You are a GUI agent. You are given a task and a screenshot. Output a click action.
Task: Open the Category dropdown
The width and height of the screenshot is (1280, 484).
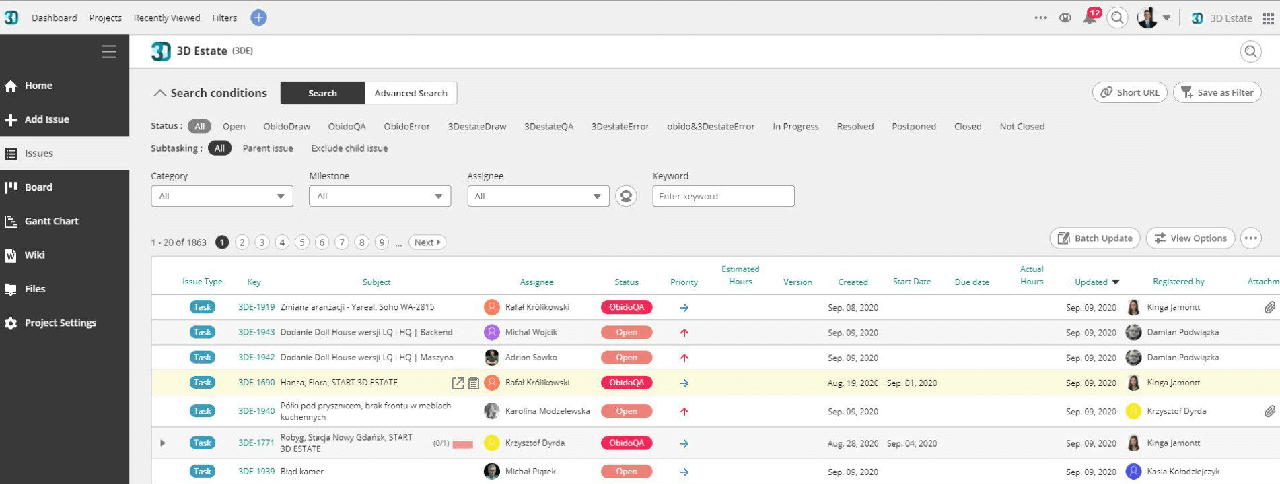(222, 197)
